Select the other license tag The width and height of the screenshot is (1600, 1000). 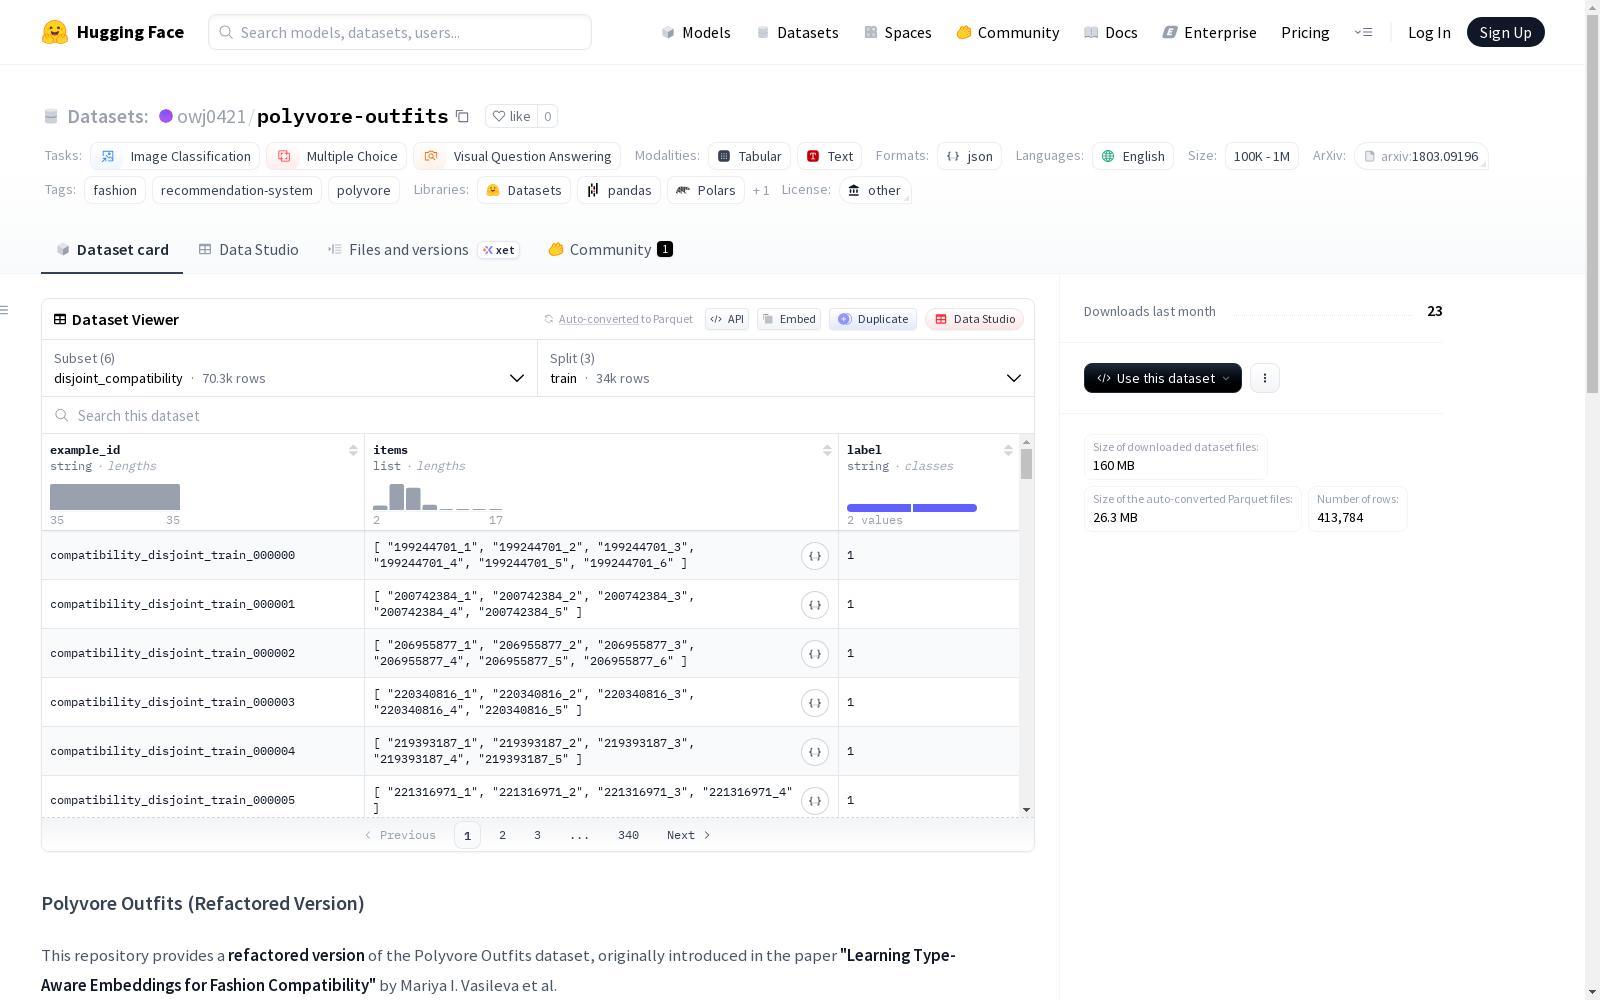(875, 190)
